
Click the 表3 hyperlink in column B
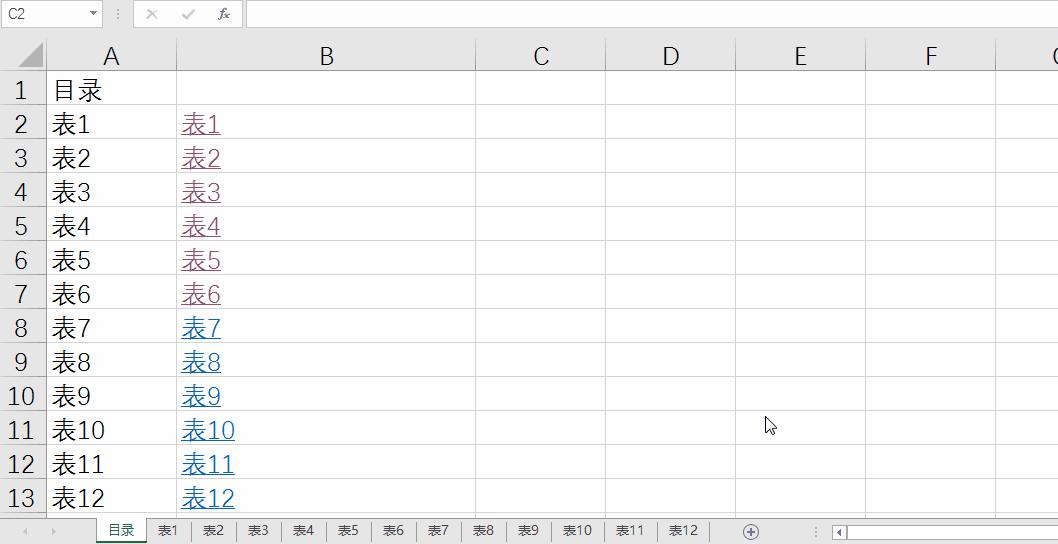201,192
